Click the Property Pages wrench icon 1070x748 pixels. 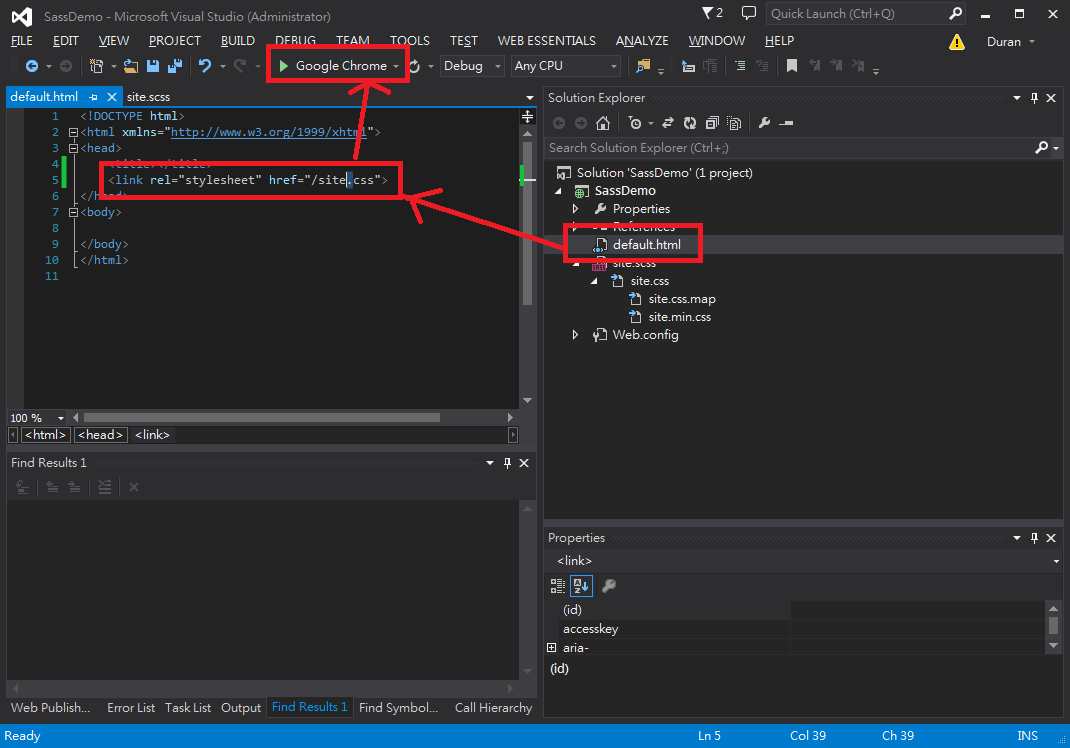coord(609,586)
